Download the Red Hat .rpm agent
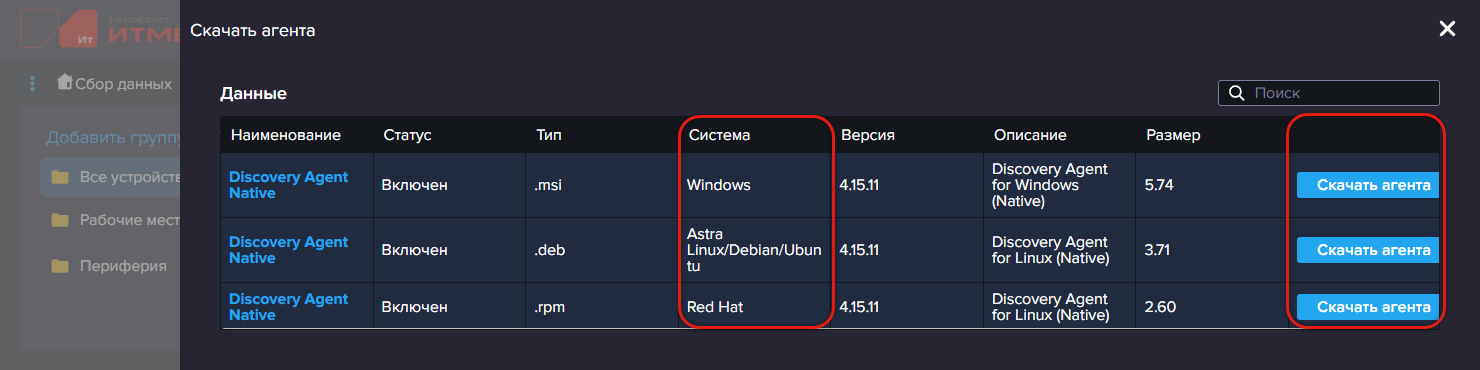This screenshot has height=370, width=1480. [1367, 307]
